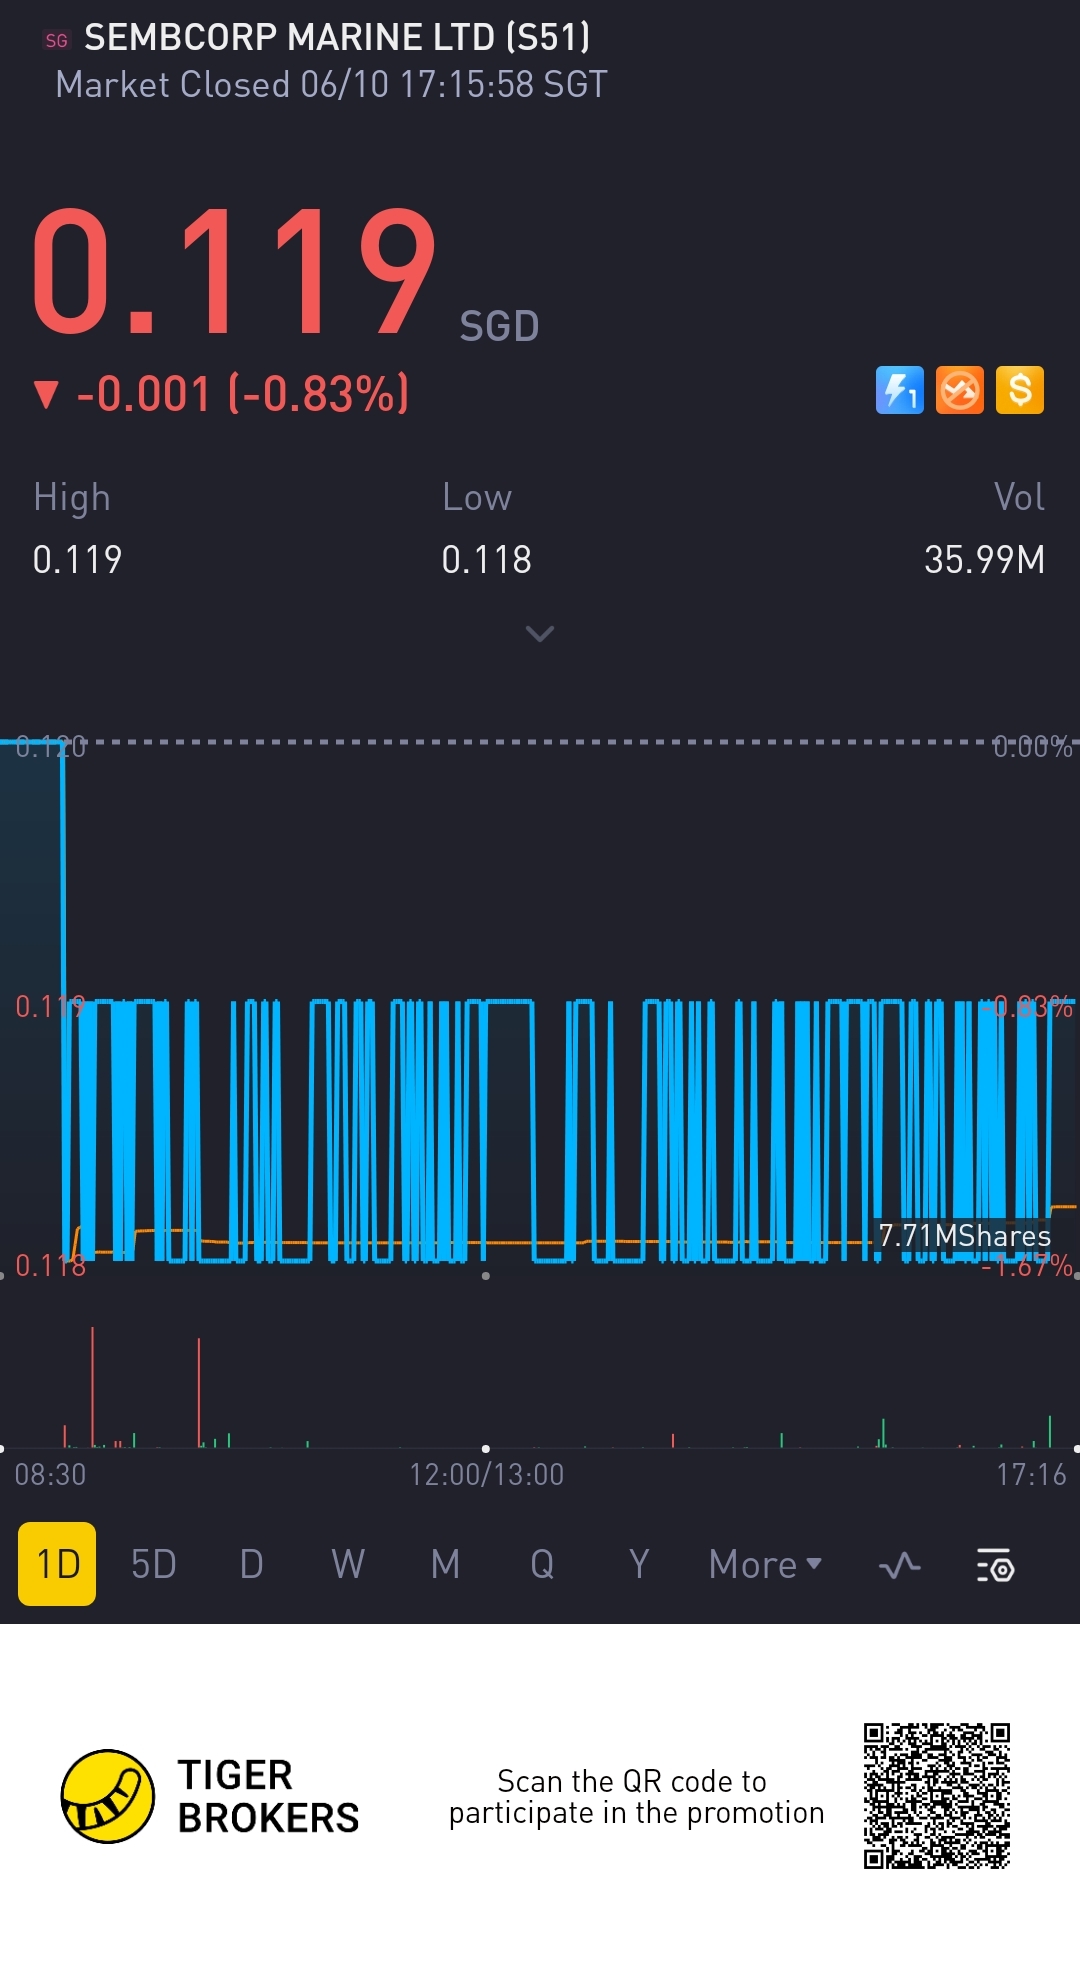Tap the SEMBCORP MARINE LTD (S51) title
1080x1969 pixels.
[337, 38]
